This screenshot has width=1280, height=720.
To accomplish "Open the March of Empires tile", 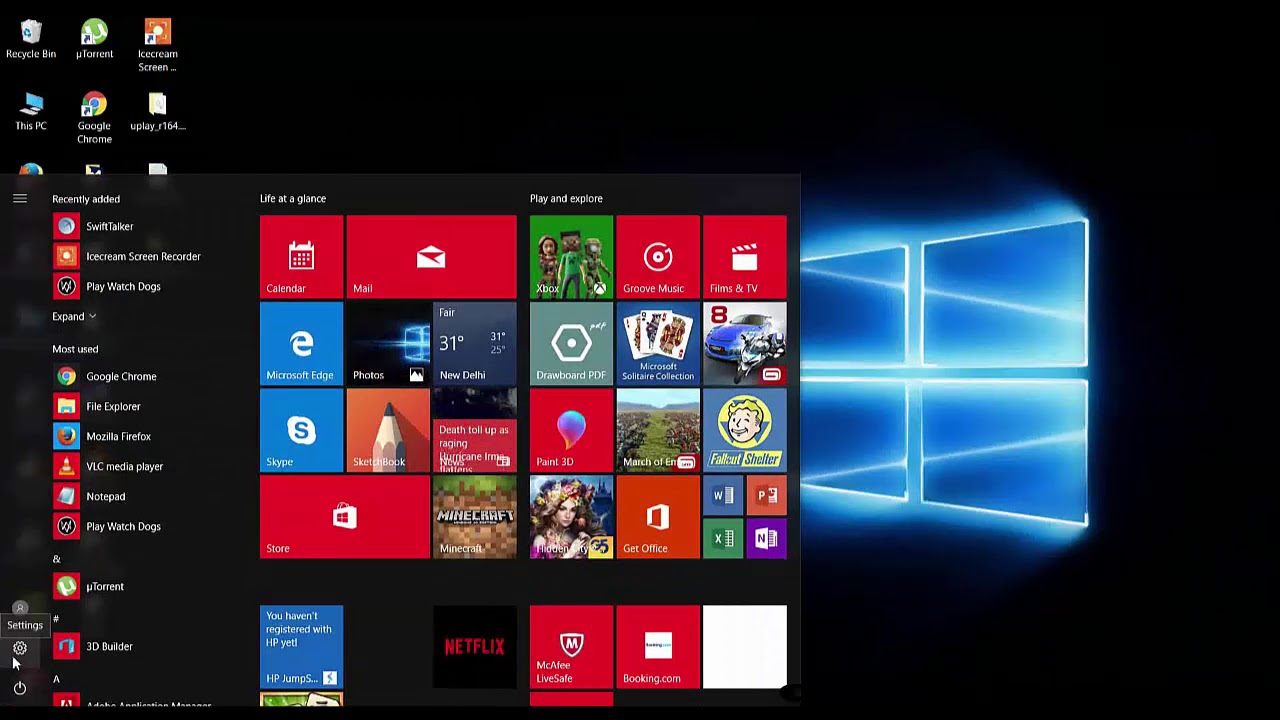I will 658,430.
